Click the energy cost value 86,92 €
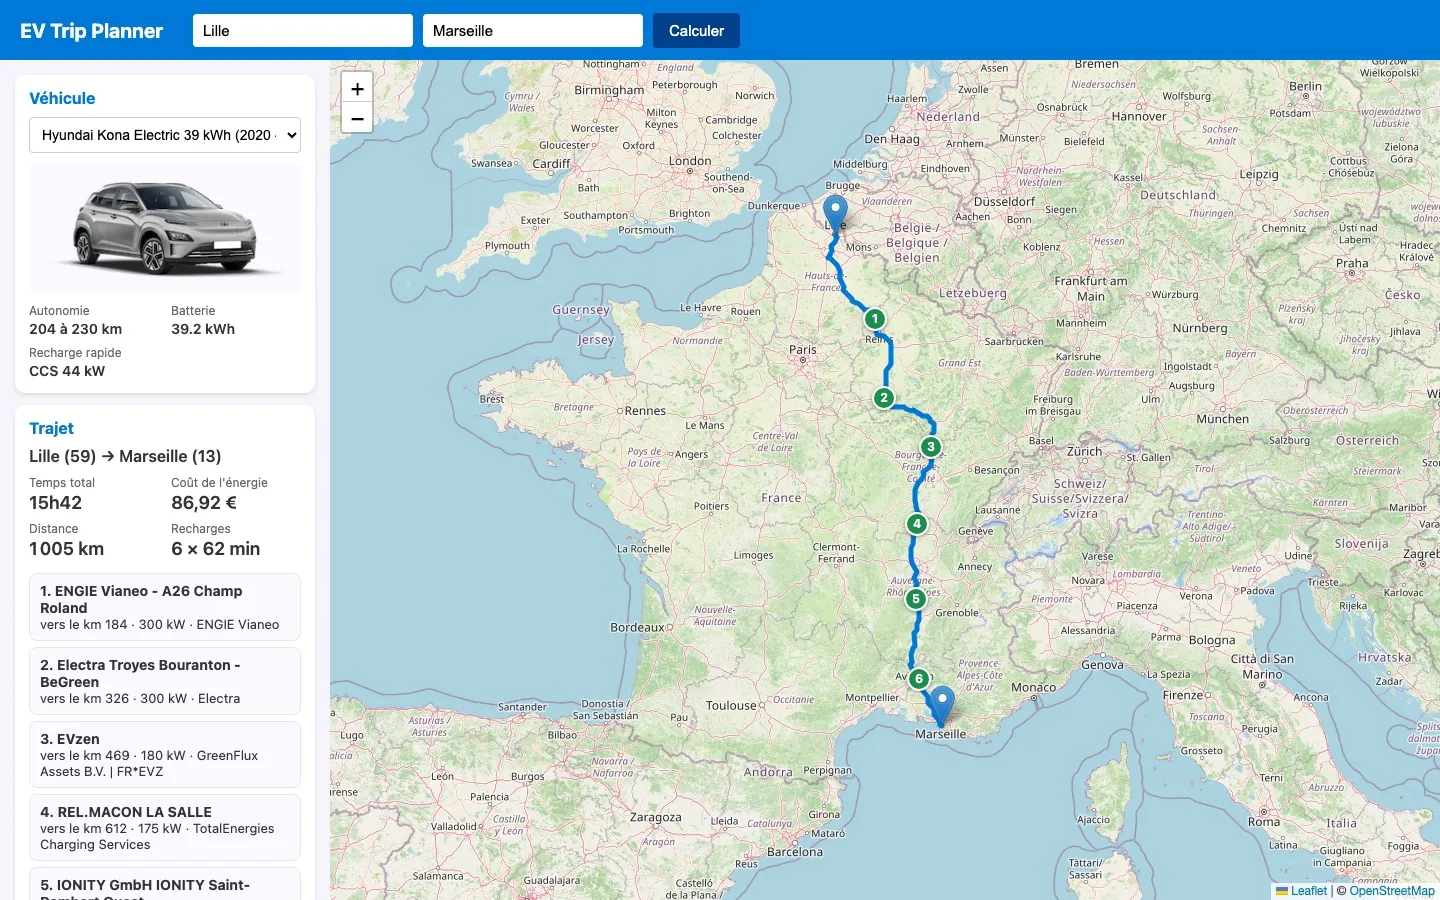The image size is (1440, 900). click(x=204, y=503)
